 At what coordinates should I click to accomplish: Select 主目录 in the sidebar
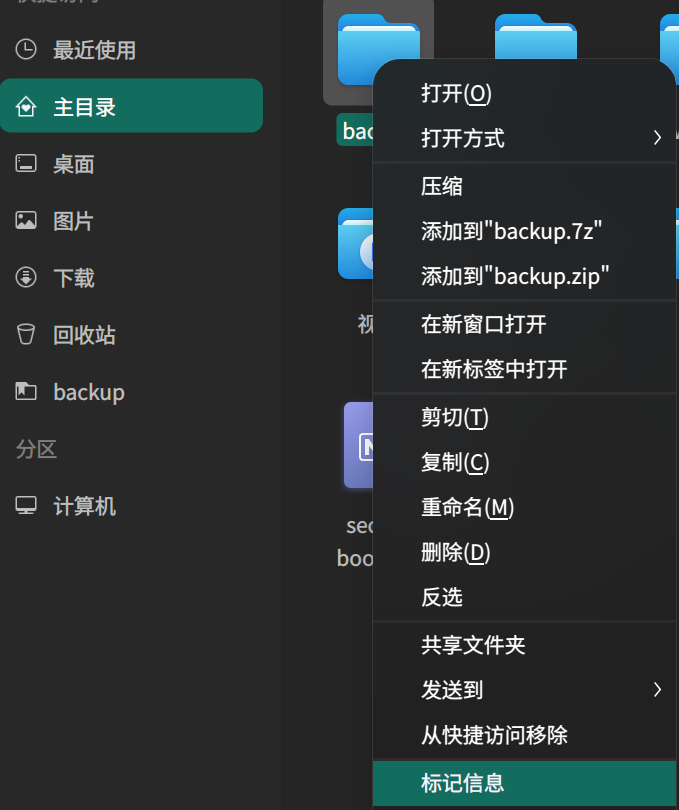[131, 106]
